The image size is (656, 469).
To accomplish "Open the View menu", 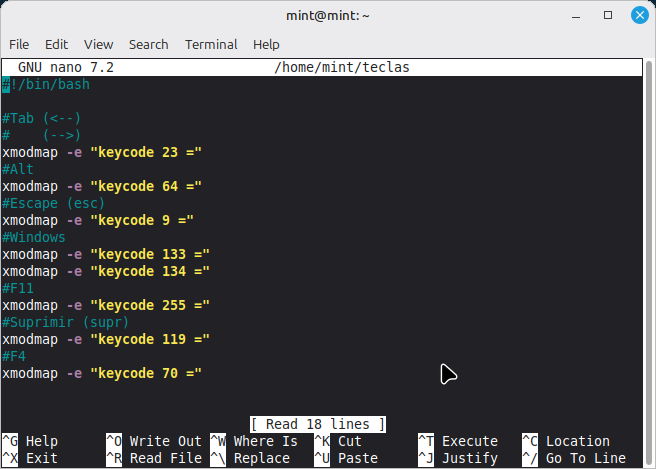I will (98, 44).
